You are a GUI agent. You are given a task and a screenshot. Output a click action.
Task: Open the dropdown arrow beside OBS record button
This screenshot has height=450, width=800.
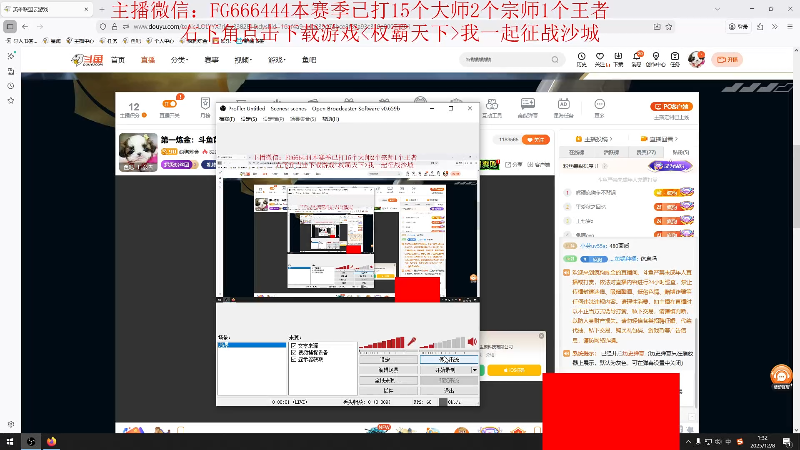(474, 370)
